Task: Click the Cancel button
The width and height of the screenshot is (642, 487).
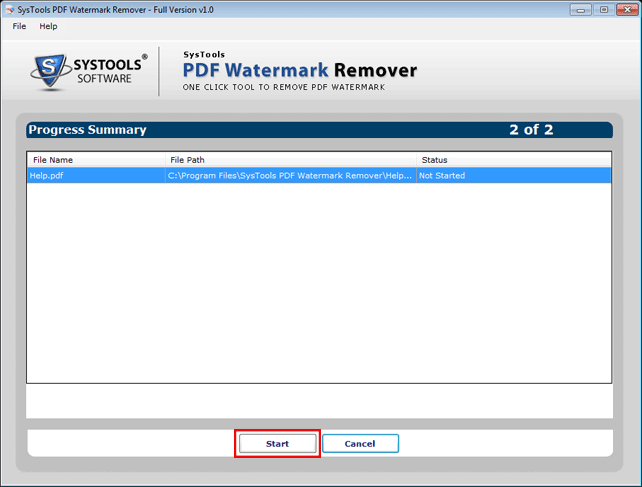Action: point(360,444)
